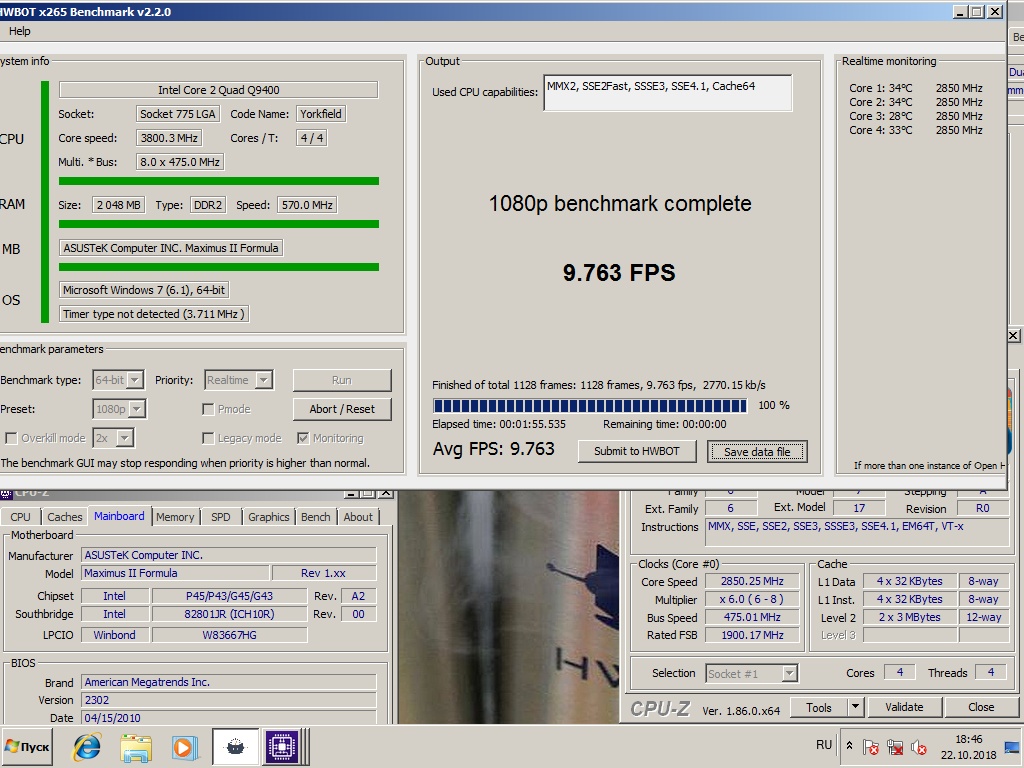
Task: Switch to SPD tab in CPU-Z
Action: coord(221,517)
